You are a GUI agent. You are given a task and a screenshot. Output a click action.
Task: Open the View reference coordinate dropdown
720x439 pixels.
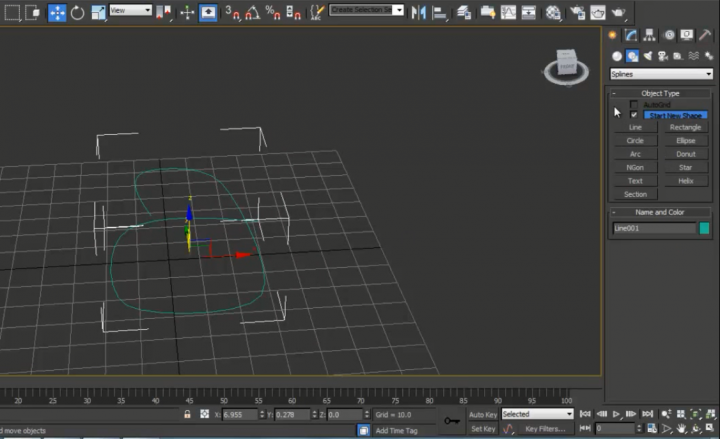tap(130, 10)
